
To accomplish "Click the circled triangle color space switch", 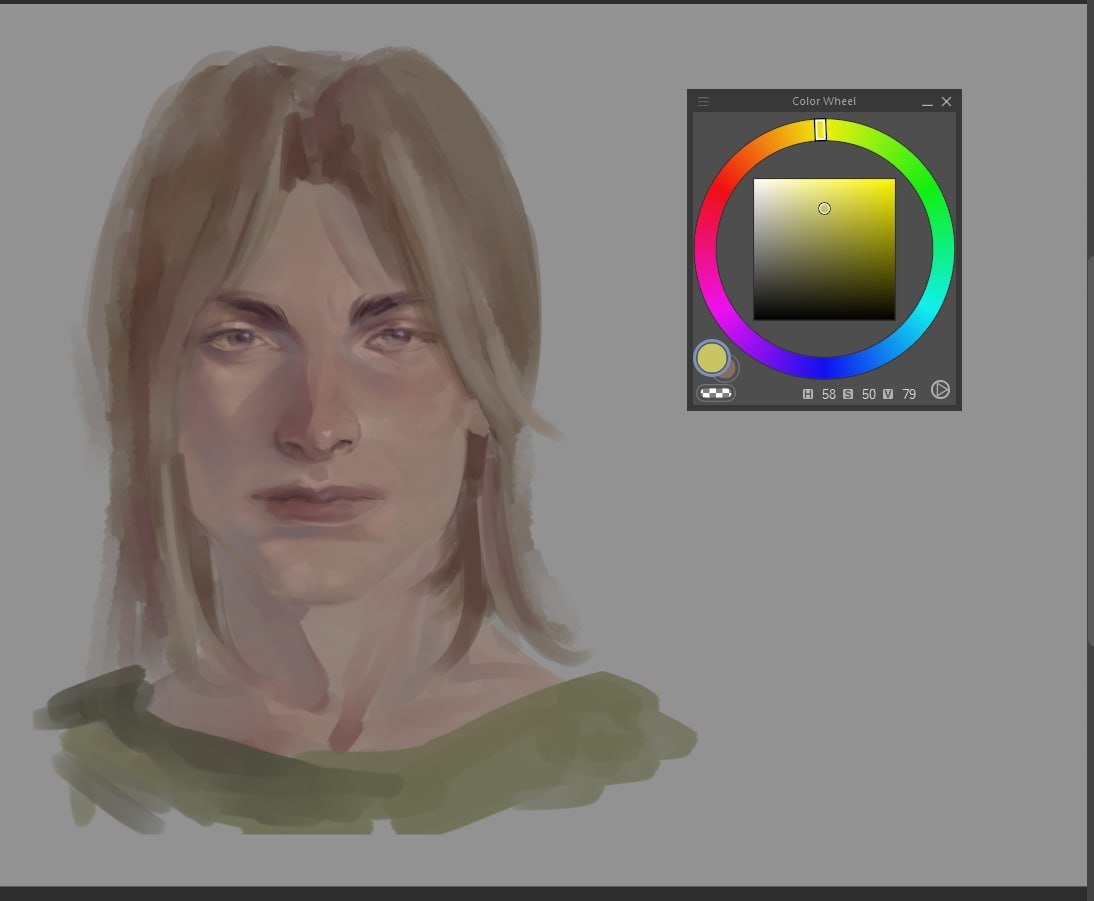I will coord(940,390).
